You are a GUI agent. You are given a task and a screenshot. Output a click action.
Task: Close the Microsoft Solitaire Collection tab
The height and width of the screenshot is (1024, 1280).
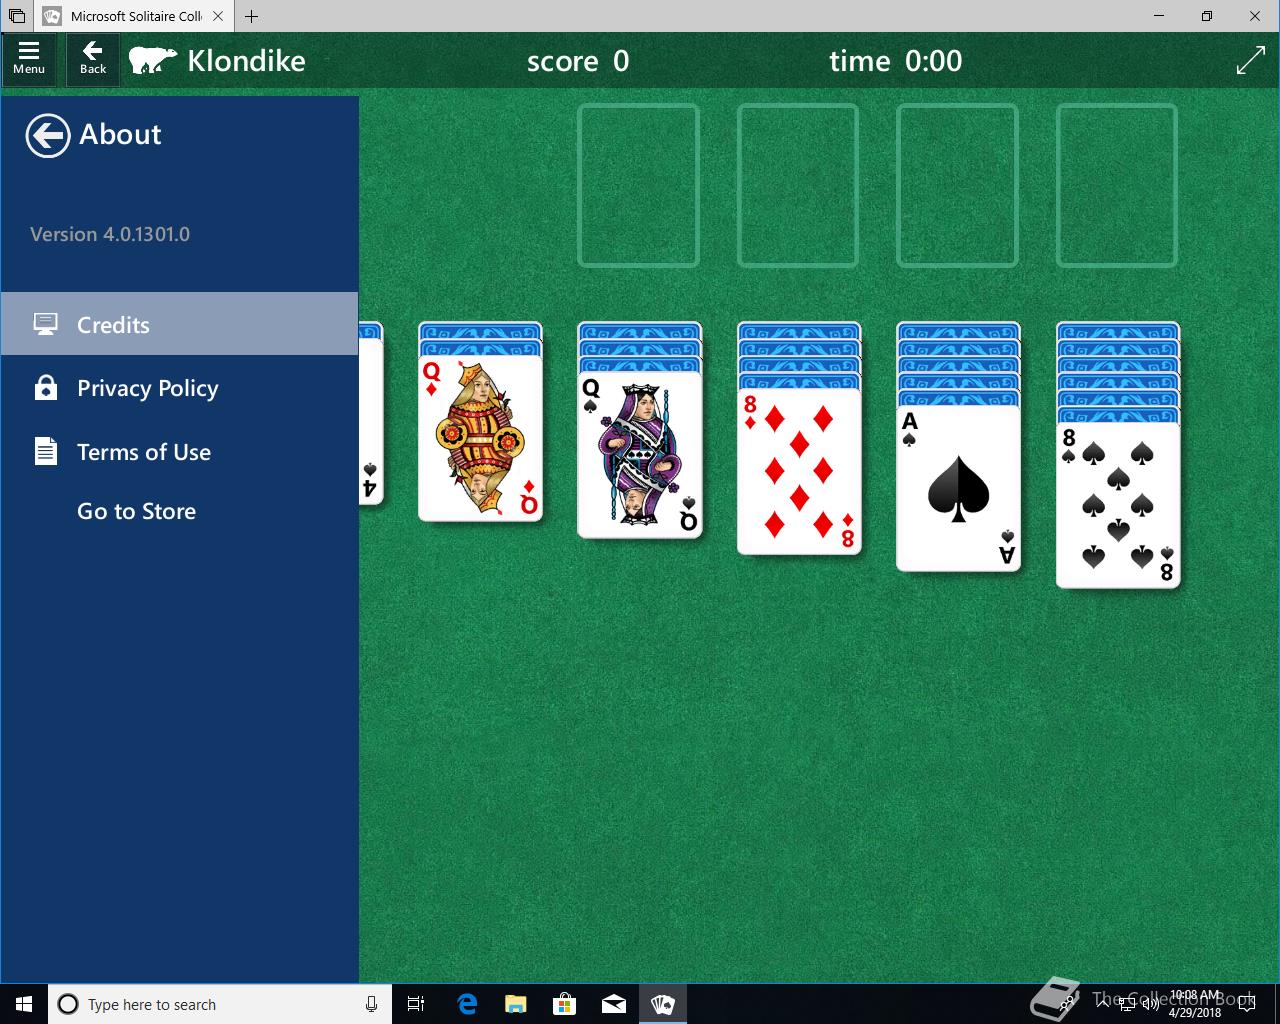coord(218,16)
